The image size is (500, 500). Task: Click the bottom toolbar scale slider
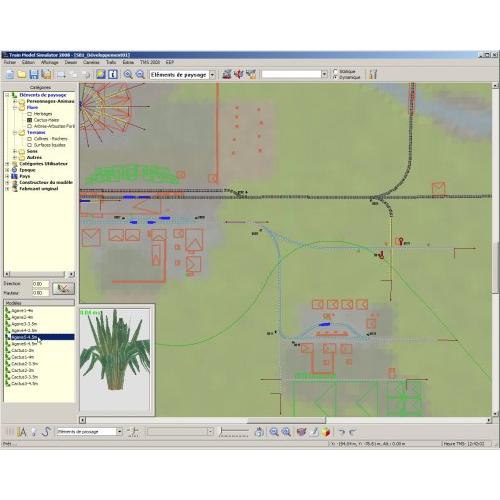pyautogui.click(x=234, y=432)
